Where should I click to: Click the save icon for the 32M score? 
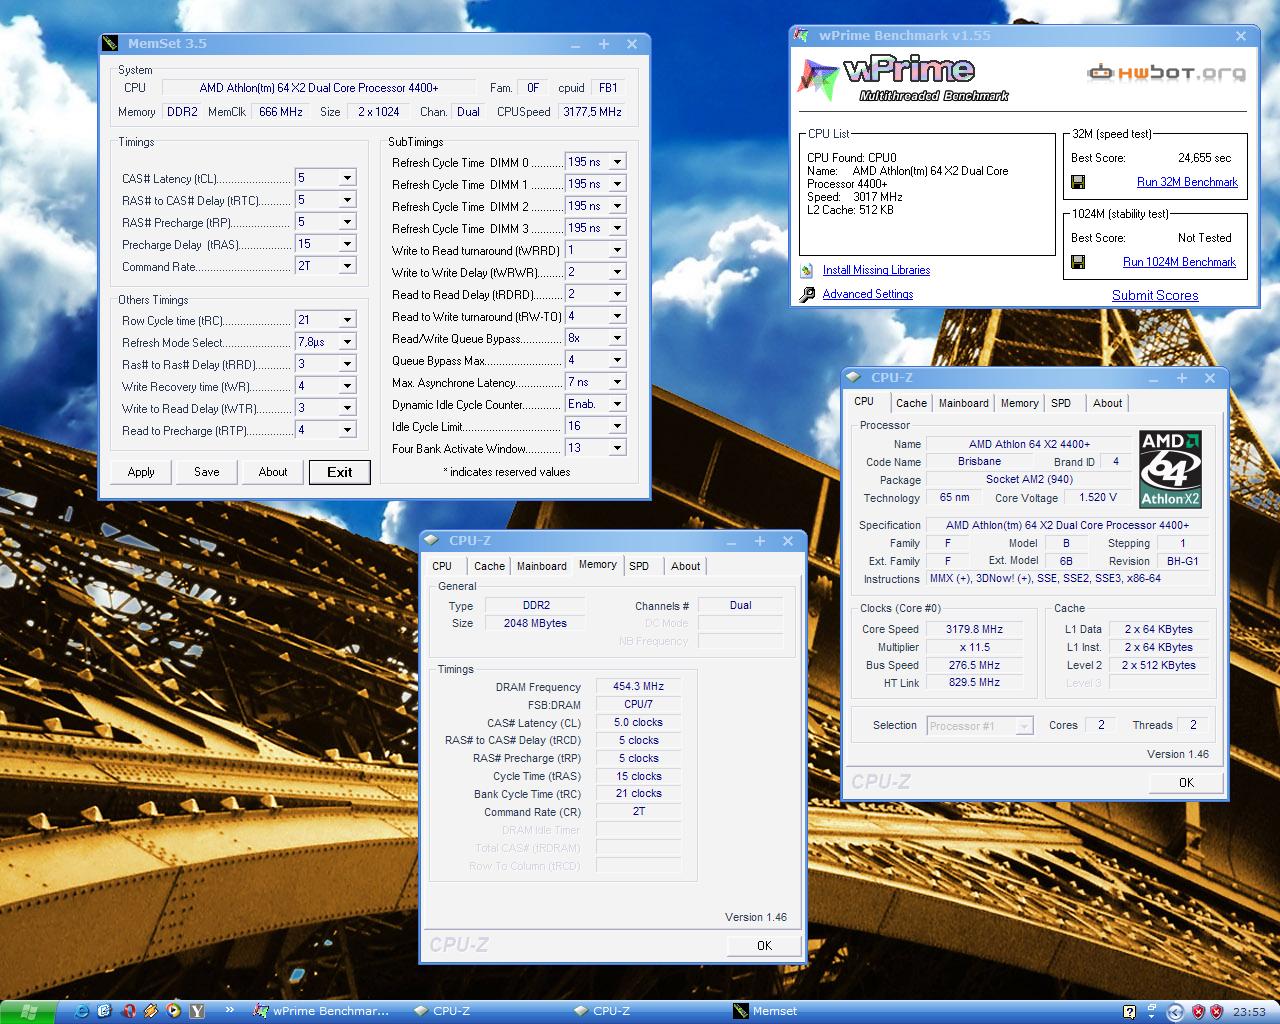pos(1079,182)
